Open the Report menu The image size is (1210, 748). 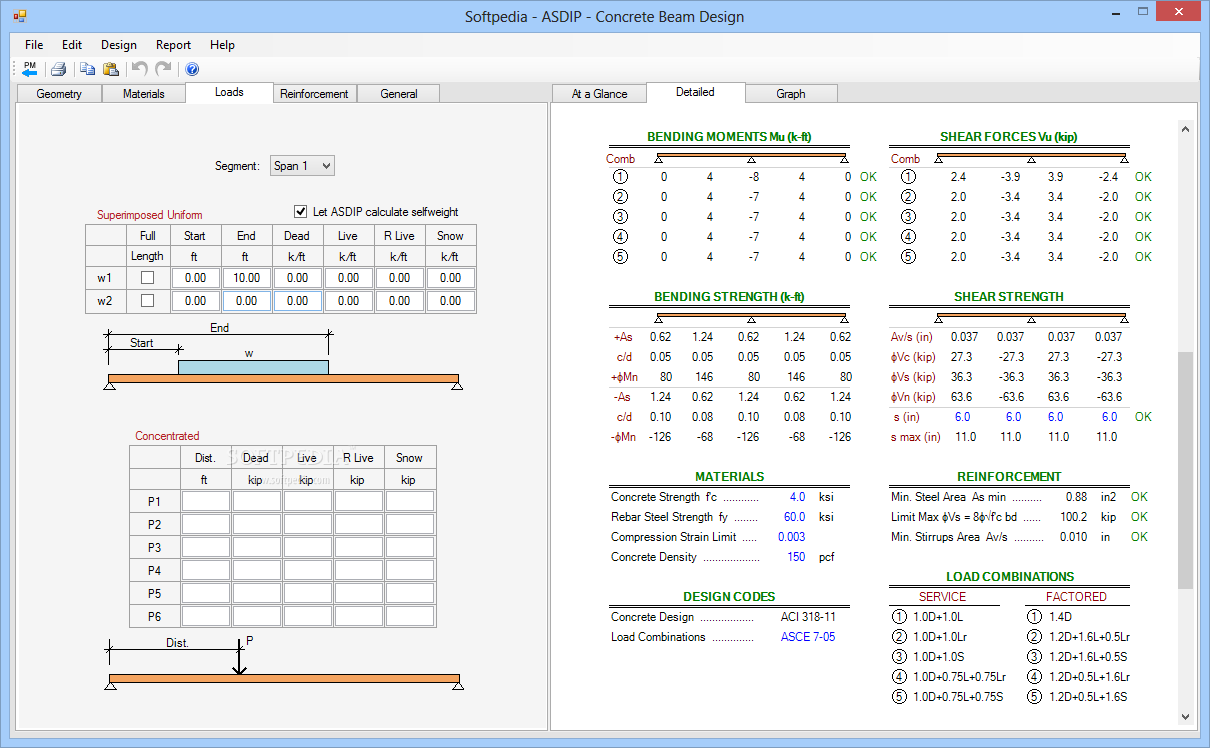173,45
